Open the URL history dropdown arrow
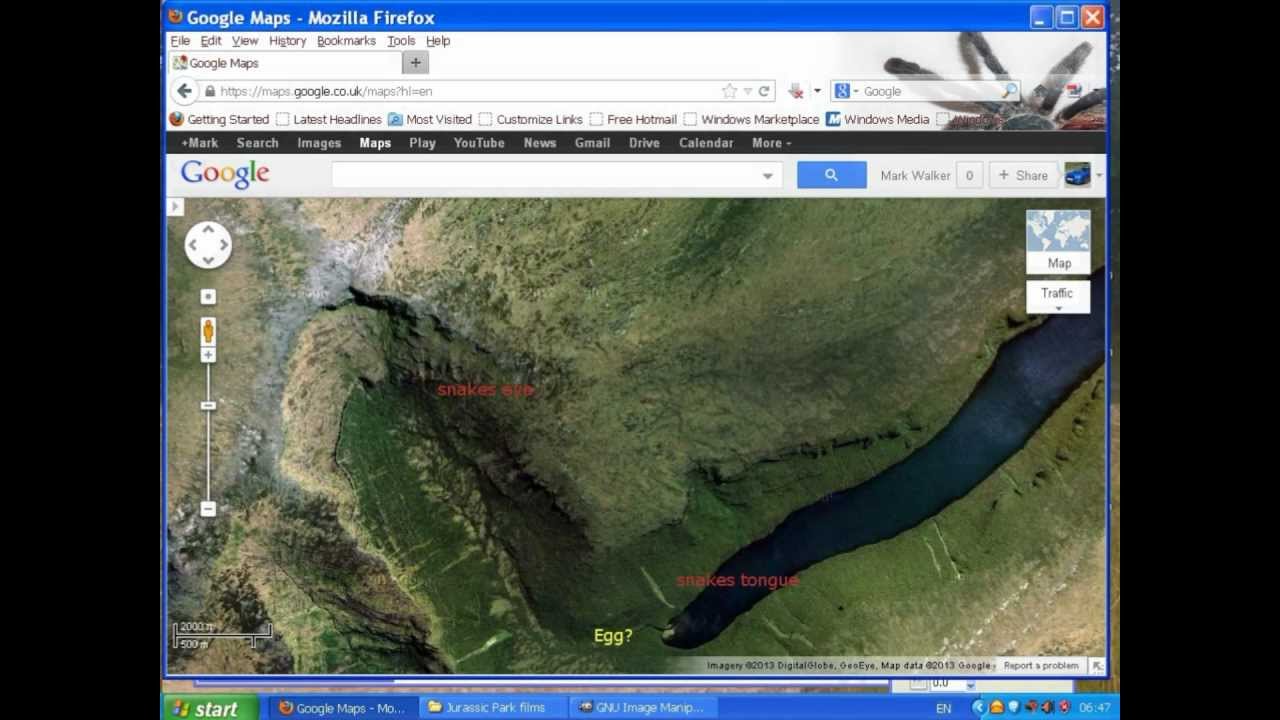 (x=747, y=91)
